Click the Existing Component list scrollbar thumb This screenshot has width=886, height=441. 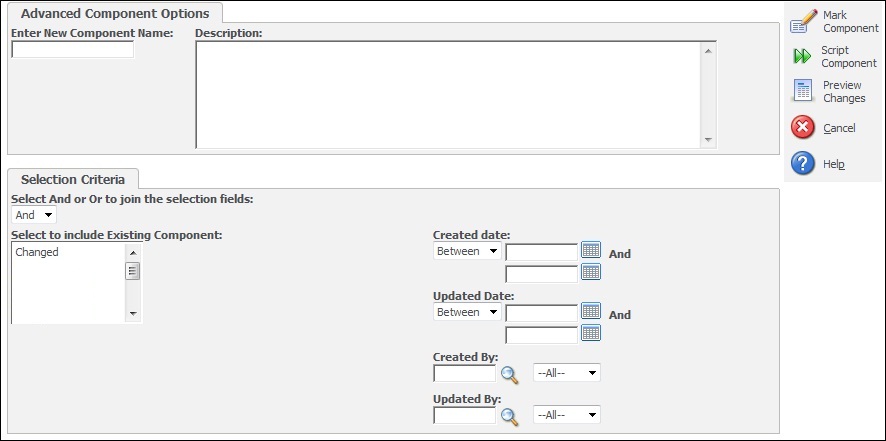(133, 271)
